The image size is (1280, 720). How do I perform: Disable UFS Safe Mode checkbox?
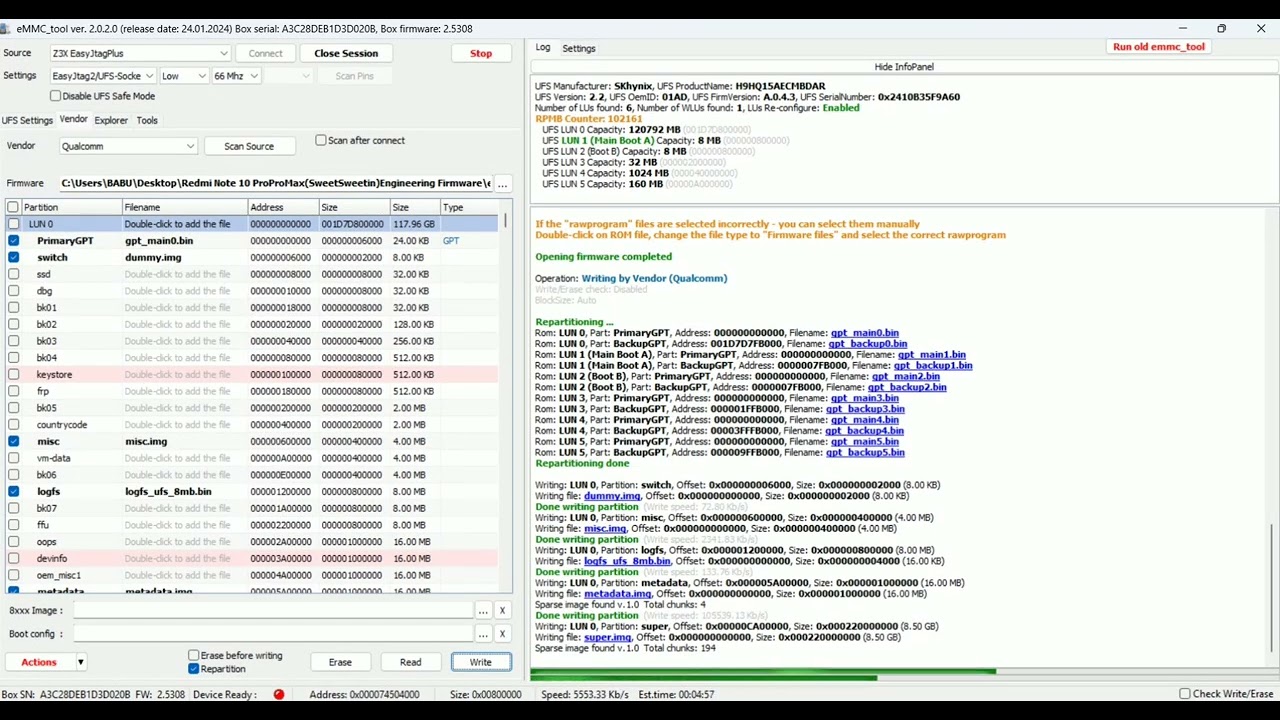[x=55, y=96]
